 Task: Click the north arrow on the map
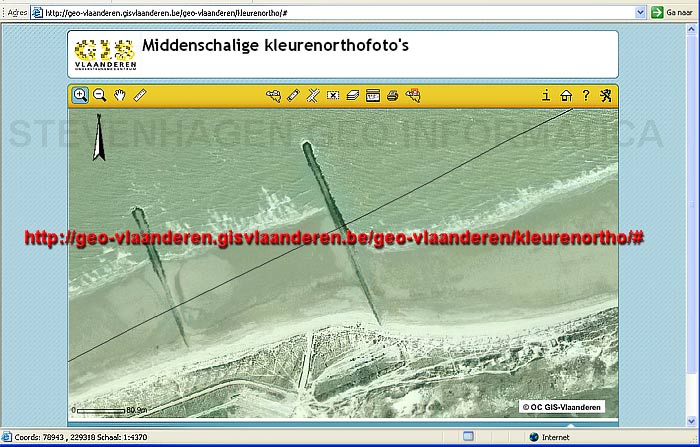(x=99, y=137)
